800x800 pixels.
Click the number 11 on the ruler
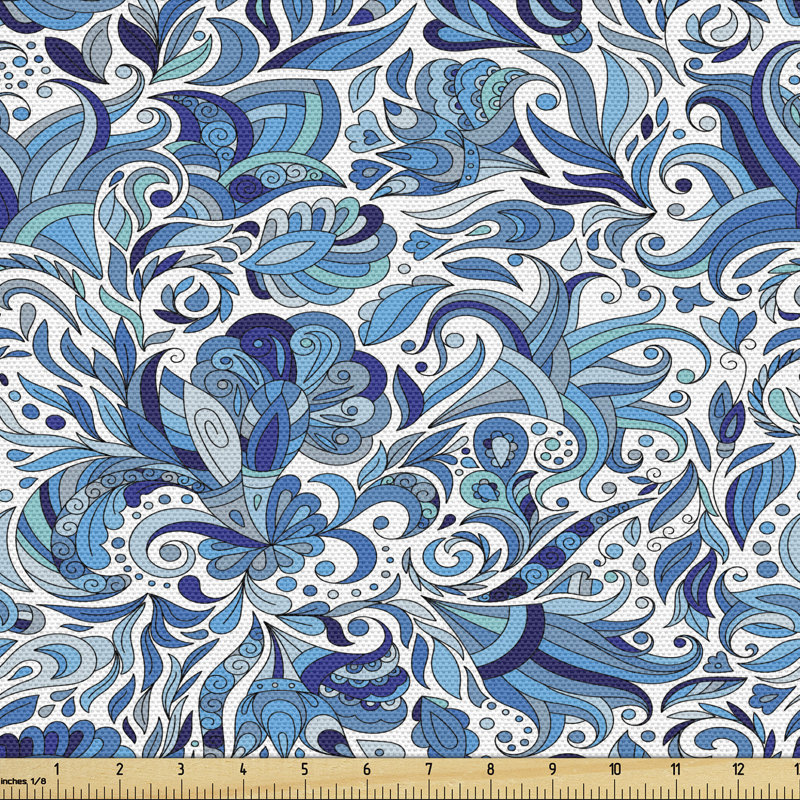click(676, 769)
